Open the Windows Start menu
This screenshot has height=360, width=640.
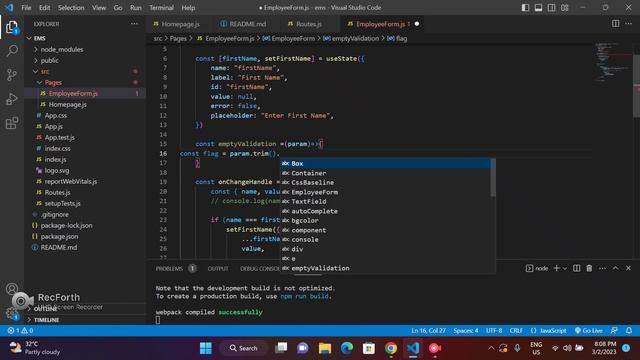(206, 348)
